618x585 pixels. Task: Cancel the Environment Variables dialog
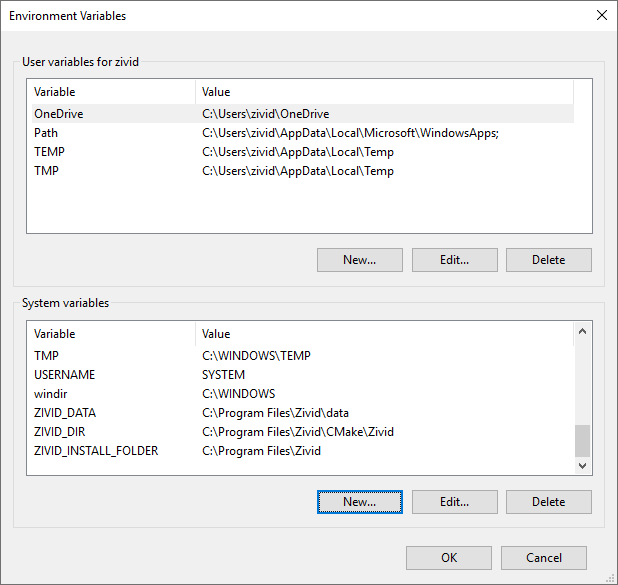[x=544, y=558]
